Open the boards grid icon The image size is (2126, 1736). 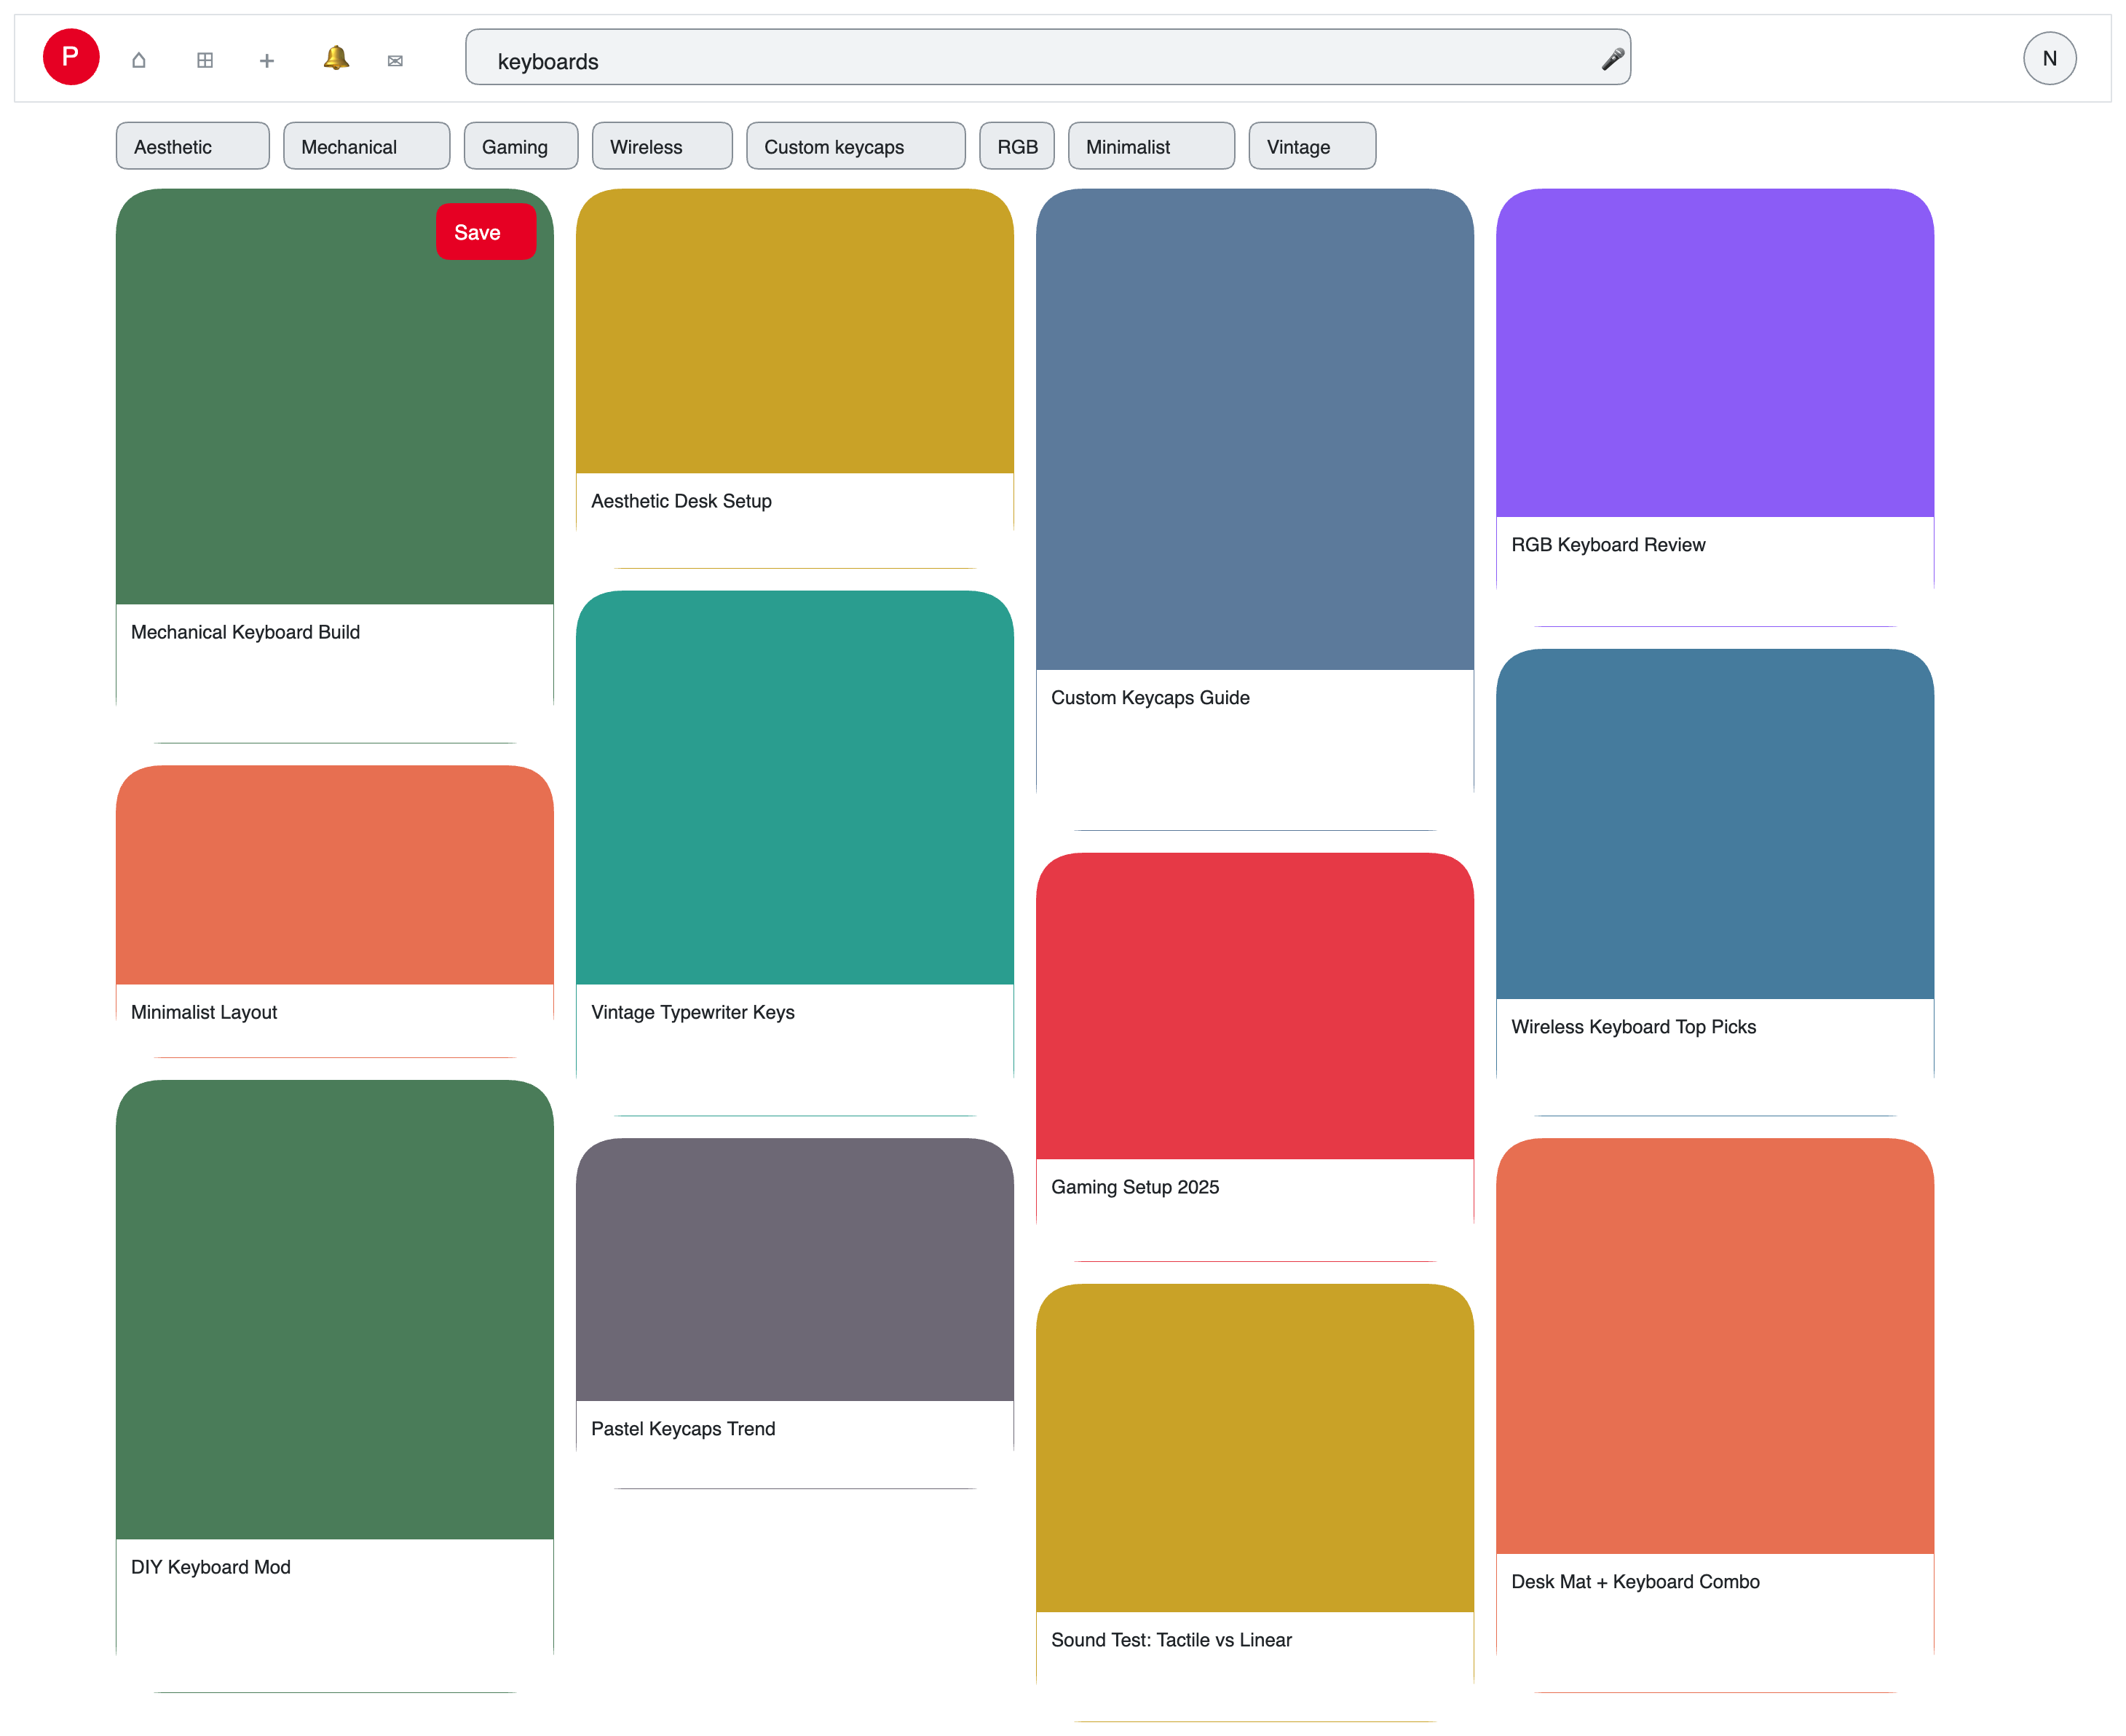point(205,60)
